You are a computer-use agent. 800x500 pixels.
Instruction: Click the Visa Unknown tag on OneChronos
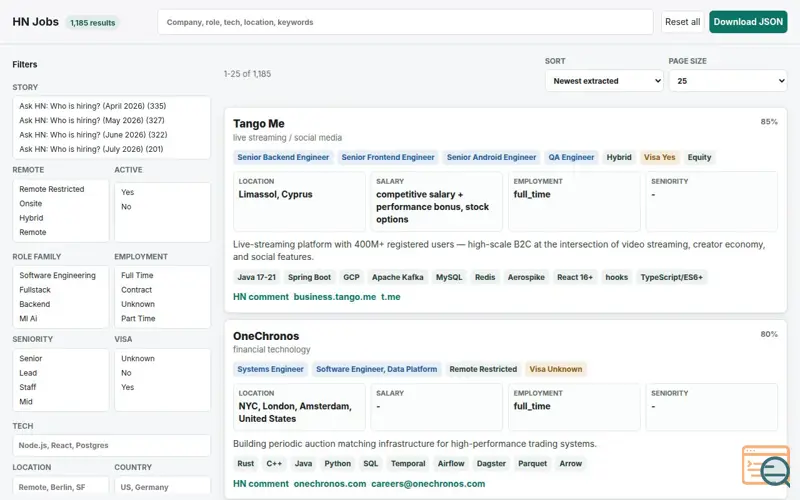coord(556,369)
